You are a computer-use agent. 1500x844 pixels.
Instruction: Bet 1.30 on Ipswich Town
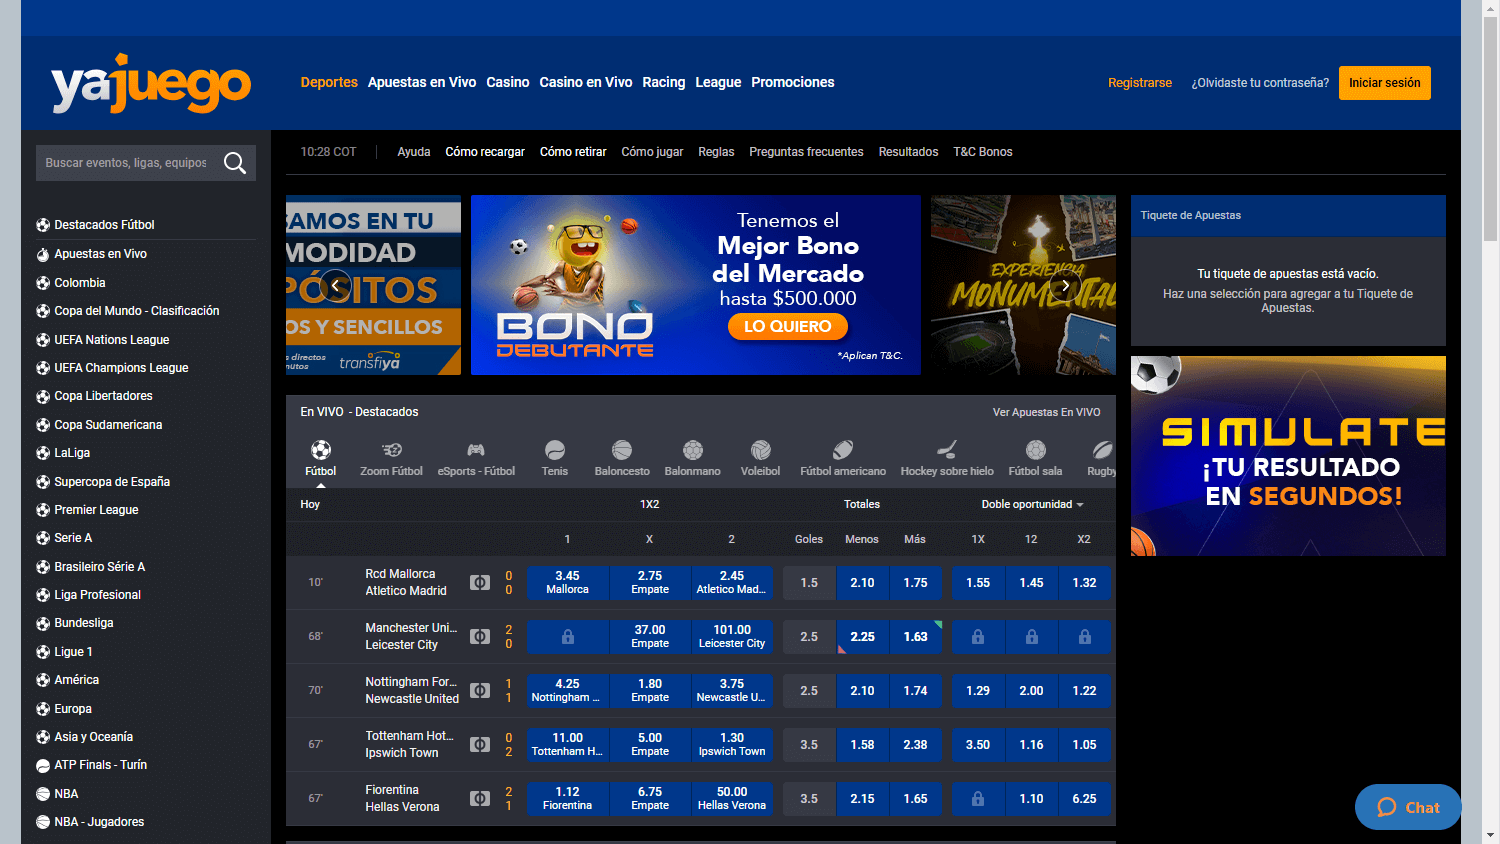coord(732,744)
